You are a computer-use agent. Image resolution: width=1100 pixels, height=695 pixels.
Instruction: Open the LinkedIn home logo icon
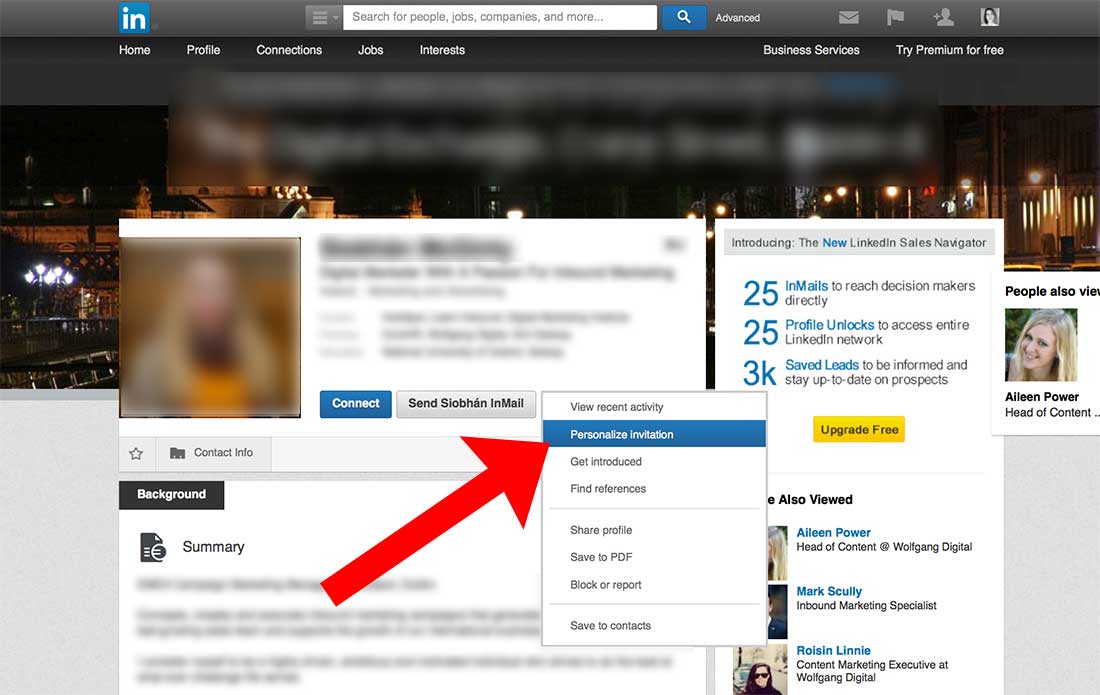click(x=134, y=16)
